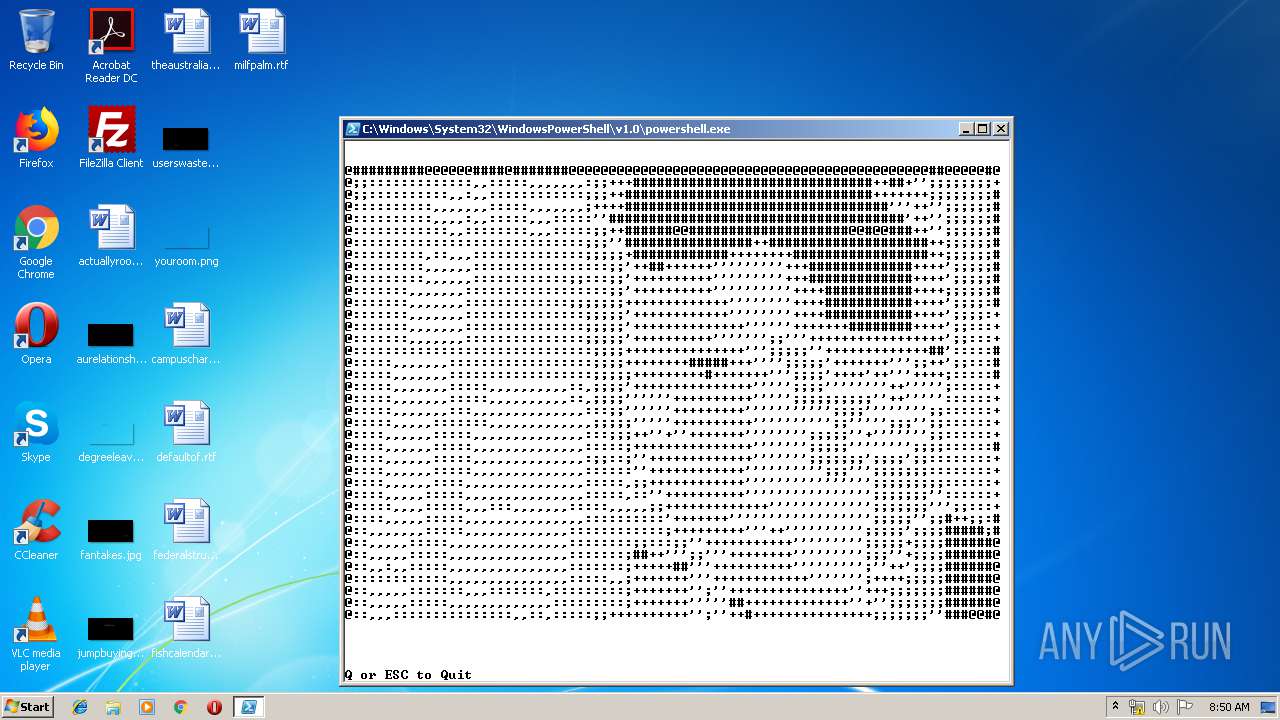Image resolution: width=1280 pixels, height=720 pixels.
Task: Click the "Q or ESC to Quit" text
Action: tap(408, 675)
